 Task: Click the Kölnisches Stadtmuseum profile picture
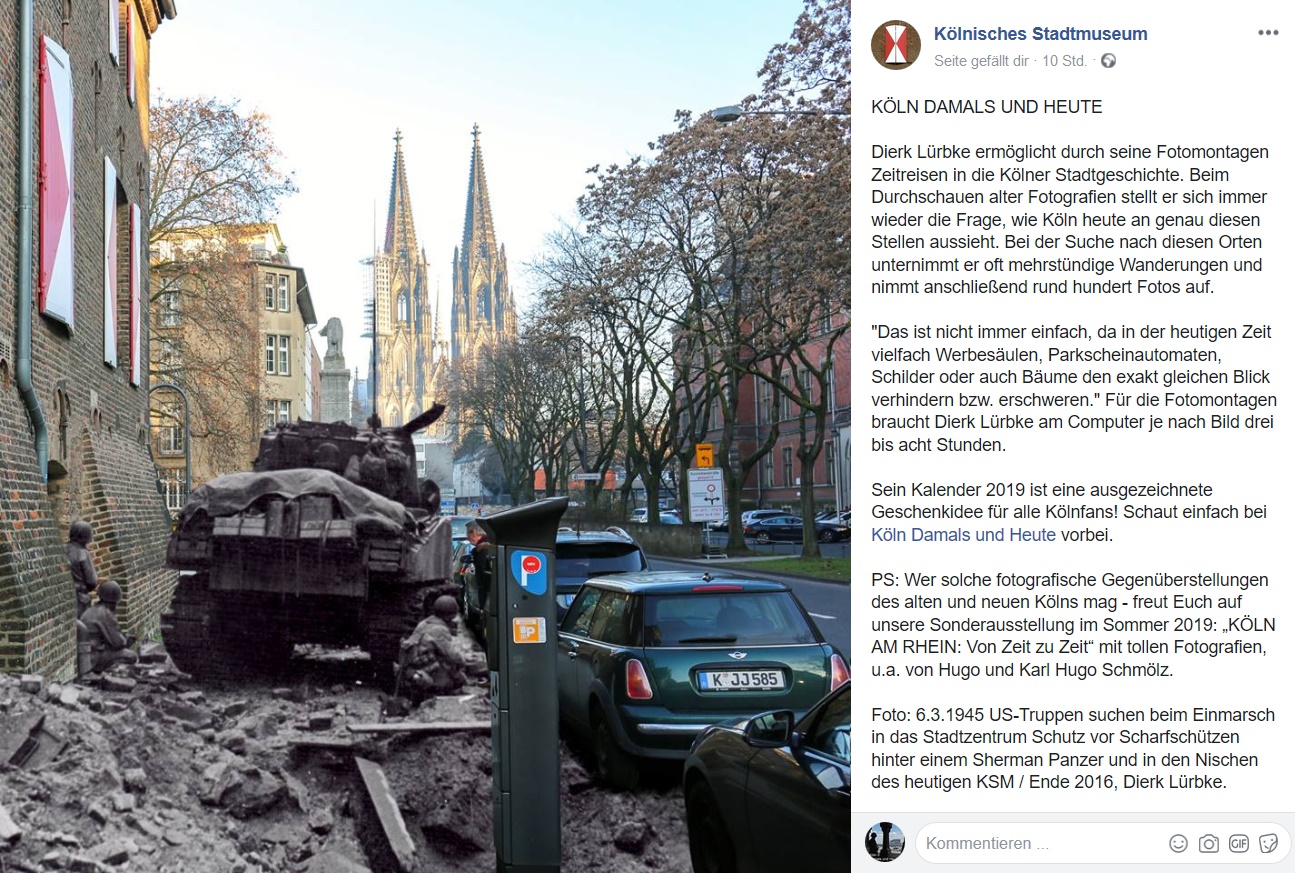pos(896,45)
